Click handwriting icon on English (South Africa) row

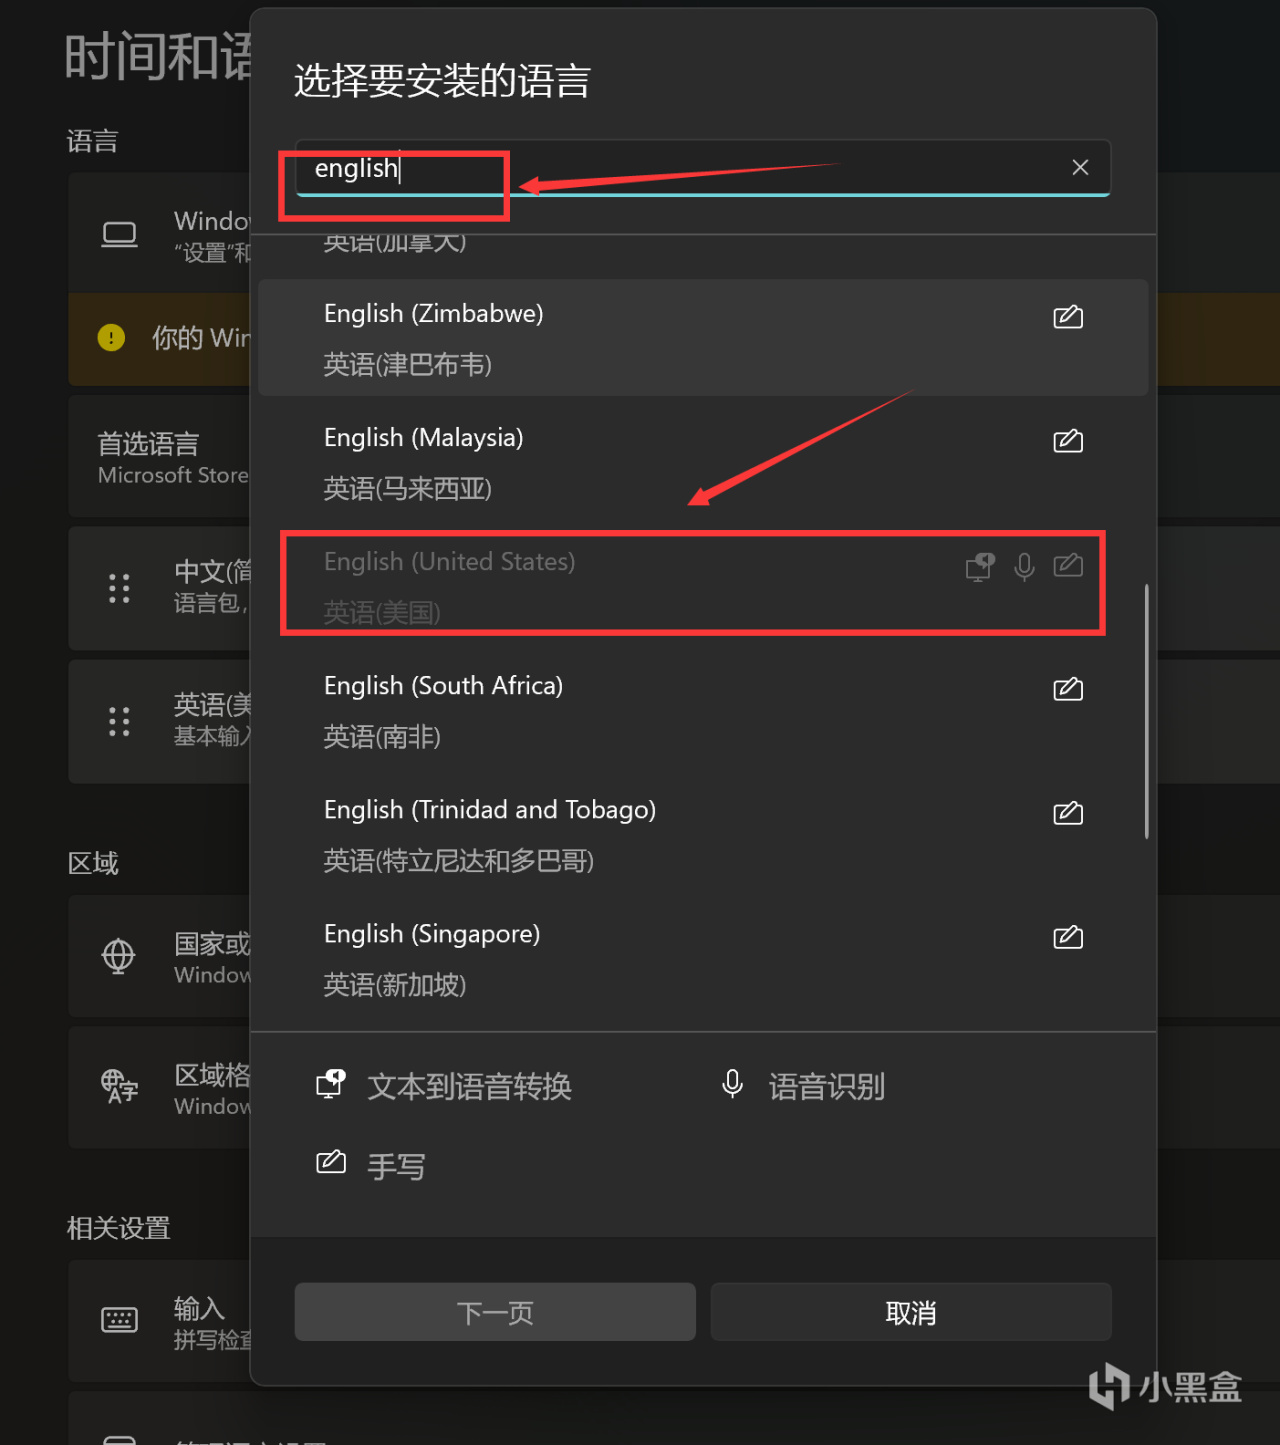(x=1068, y=689)
